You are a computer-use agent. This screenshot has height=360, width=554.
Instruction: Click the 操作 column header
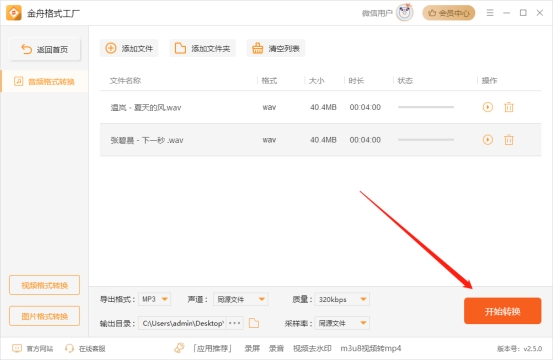pos(489,81)
